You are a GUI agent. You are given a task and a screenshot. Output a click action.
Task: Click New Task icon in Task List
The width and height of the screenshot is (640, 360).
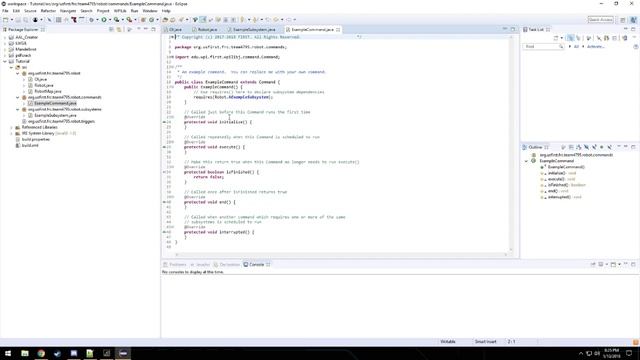(x=556, y=38)
